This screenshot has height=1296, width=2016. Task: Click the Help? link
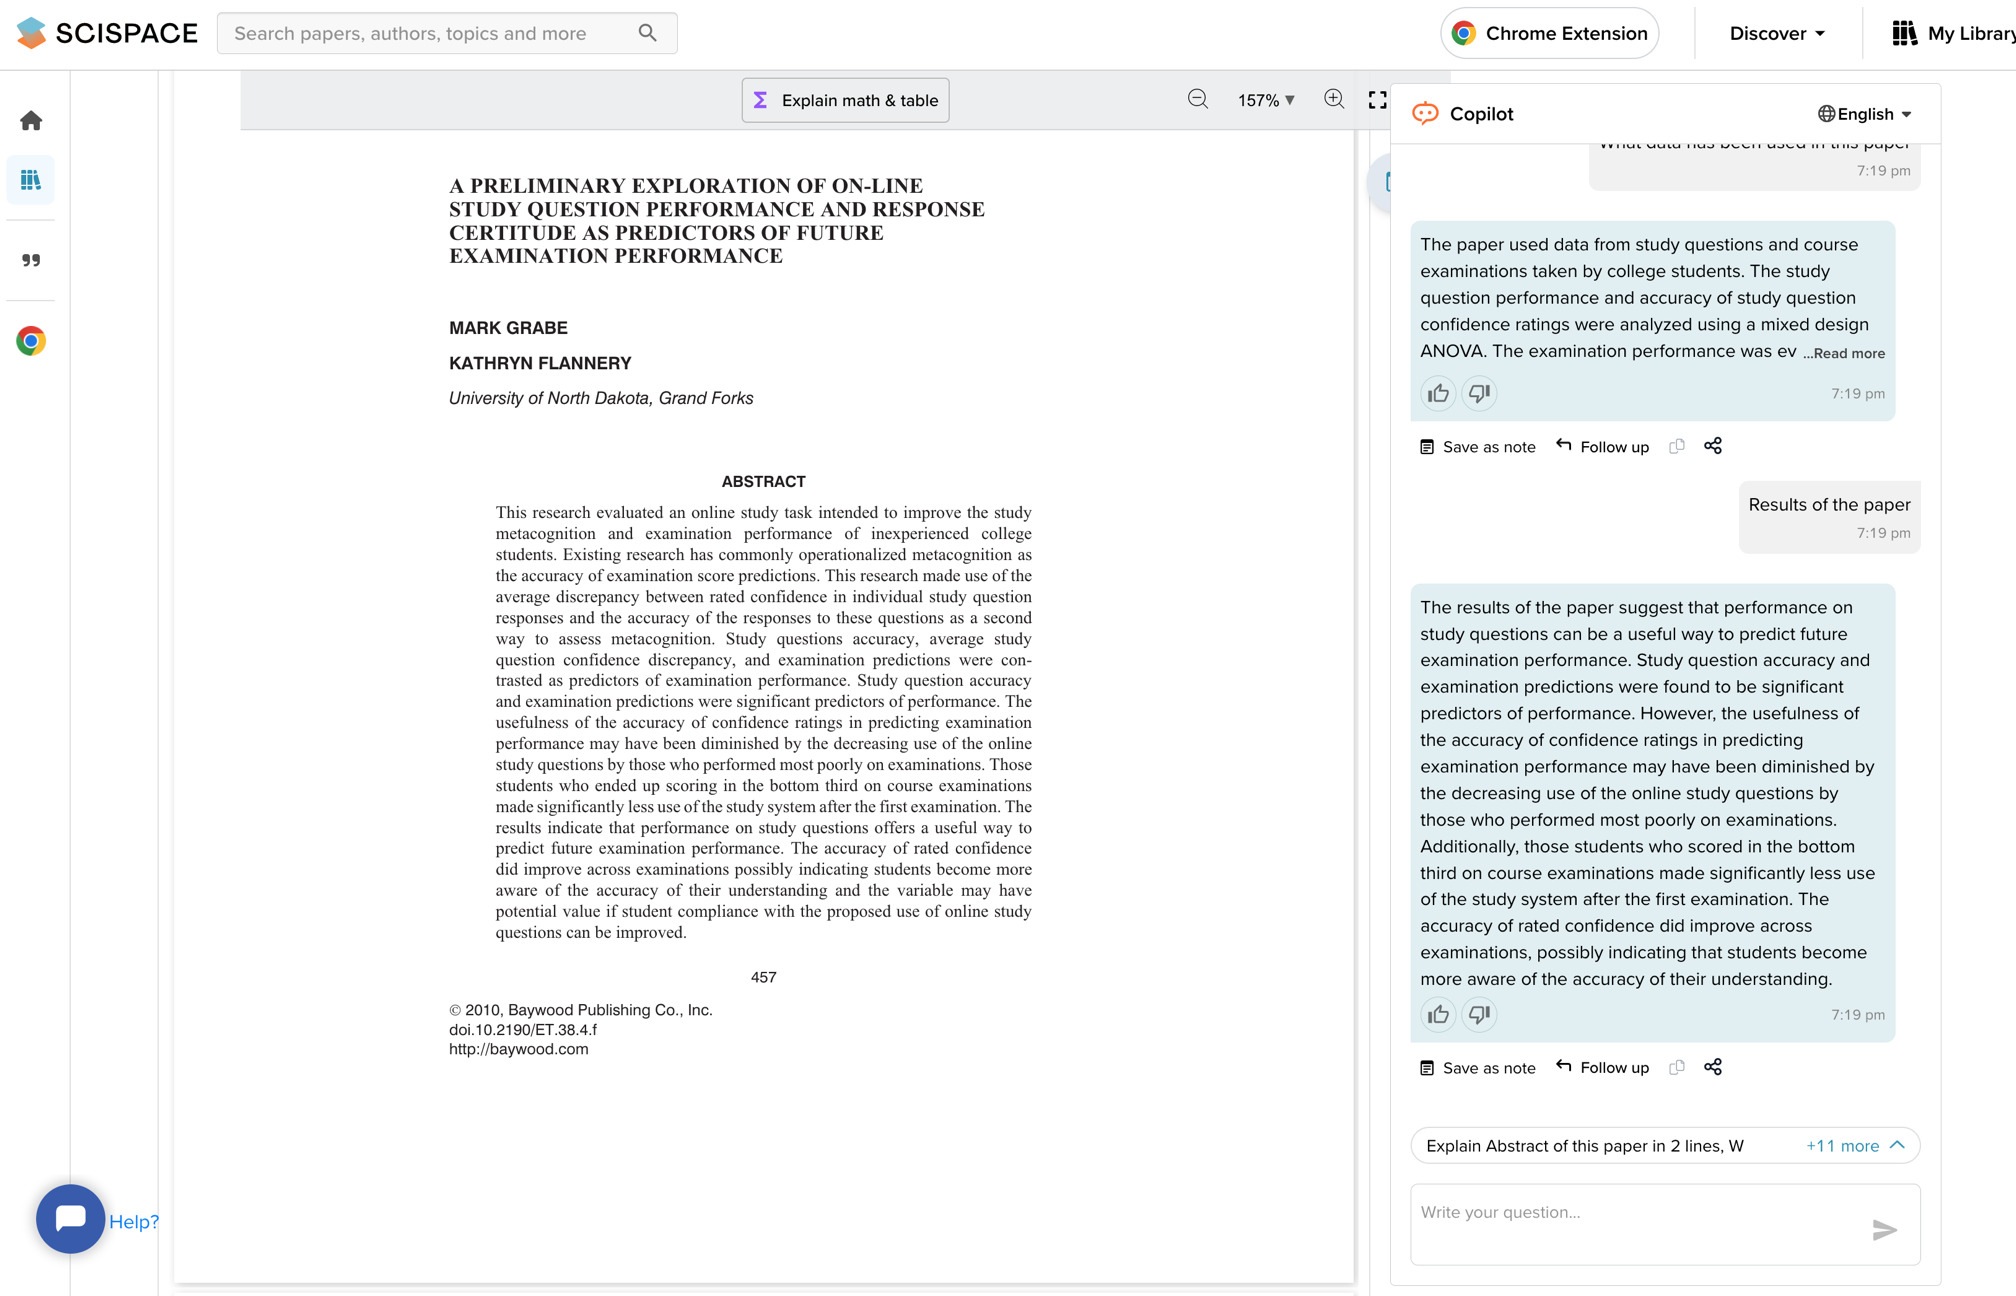(x=134, y=1222)
